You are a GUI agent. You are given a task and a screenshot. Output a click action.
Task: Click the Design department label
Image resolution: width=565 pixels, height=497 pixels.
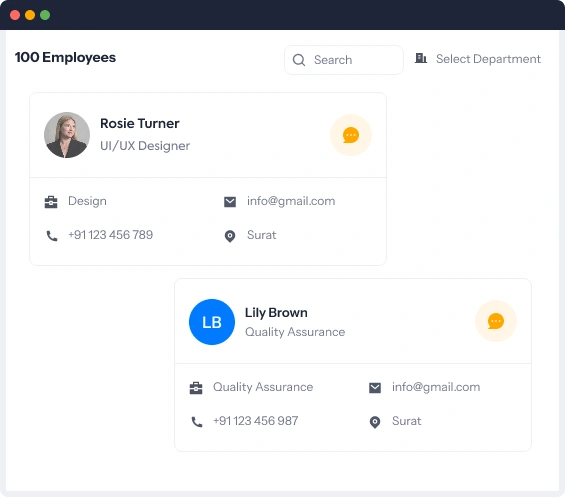[x=87, y=201]
